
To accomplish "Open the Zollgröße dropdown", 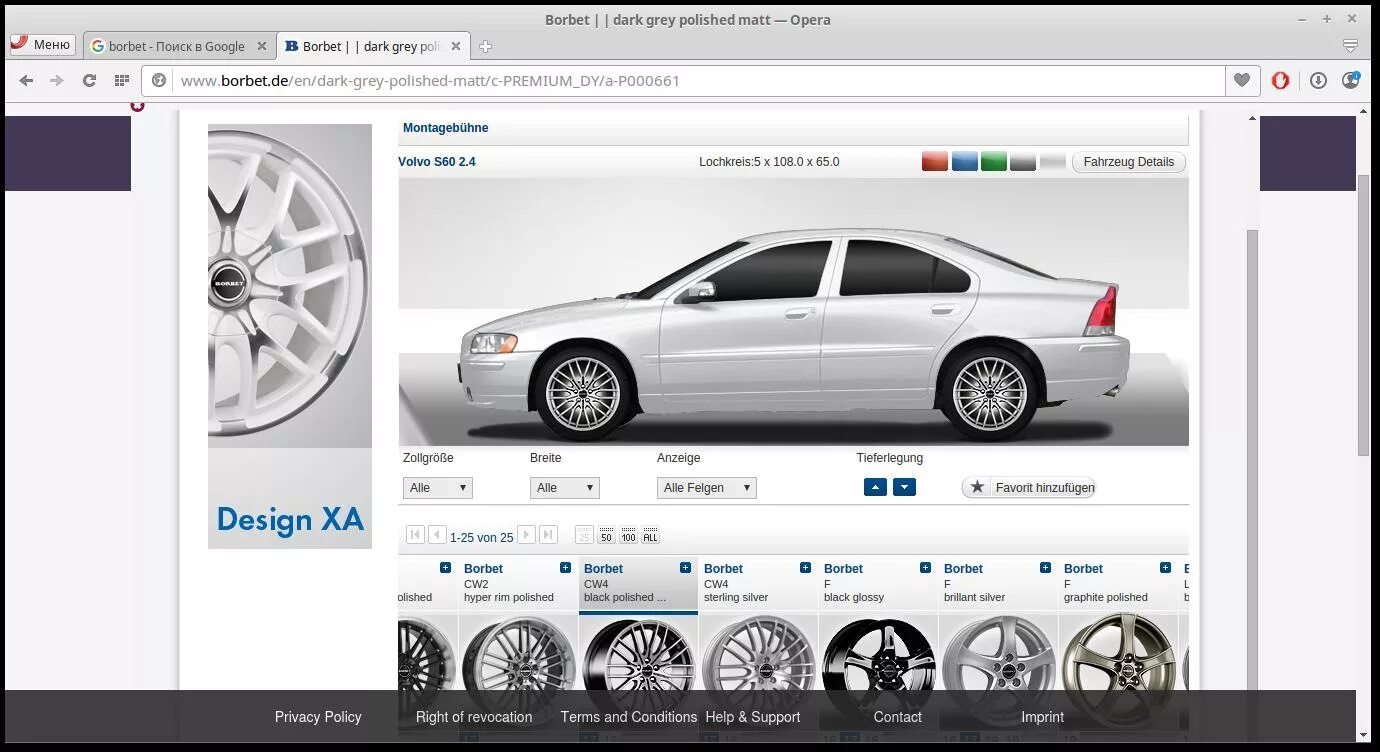I will tap(438, 488).
